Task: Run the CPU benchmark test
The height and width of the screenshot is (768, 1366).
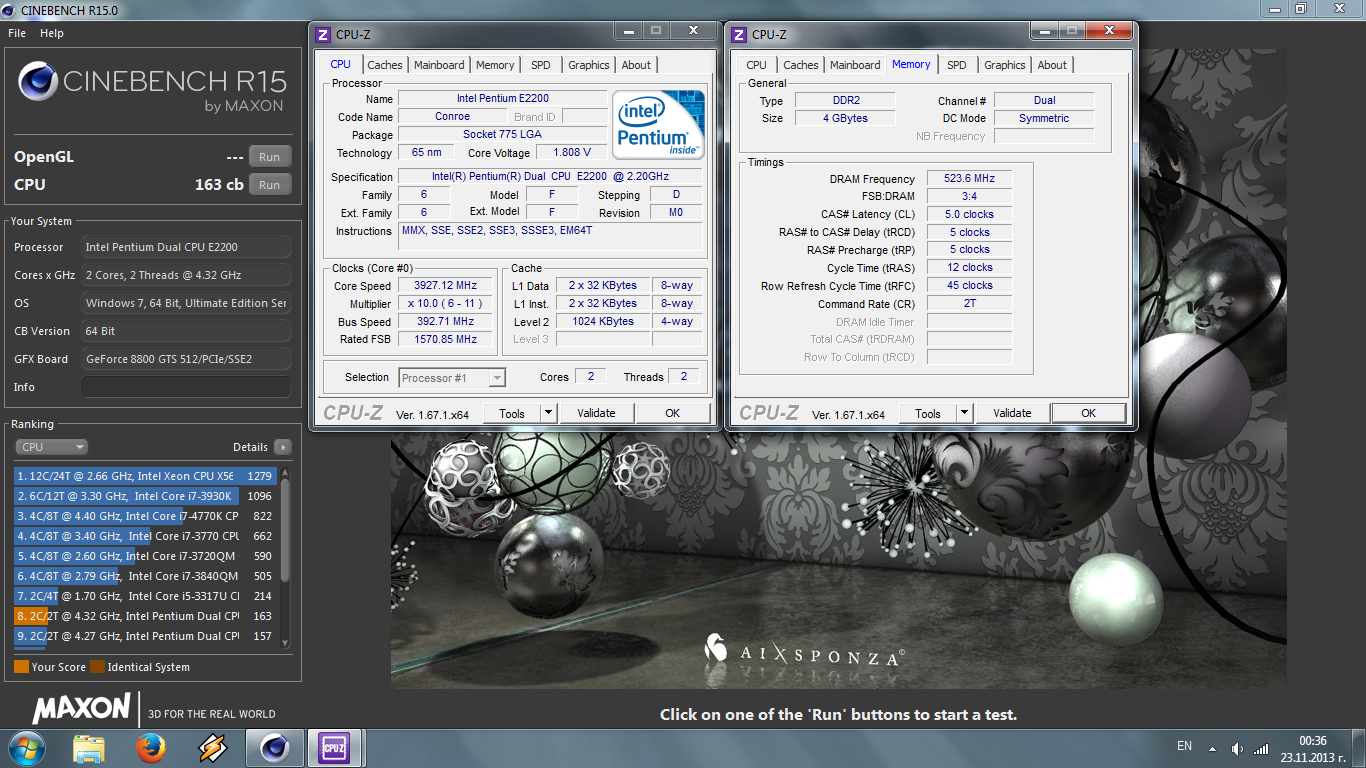Action: click(x=270, y=185)
